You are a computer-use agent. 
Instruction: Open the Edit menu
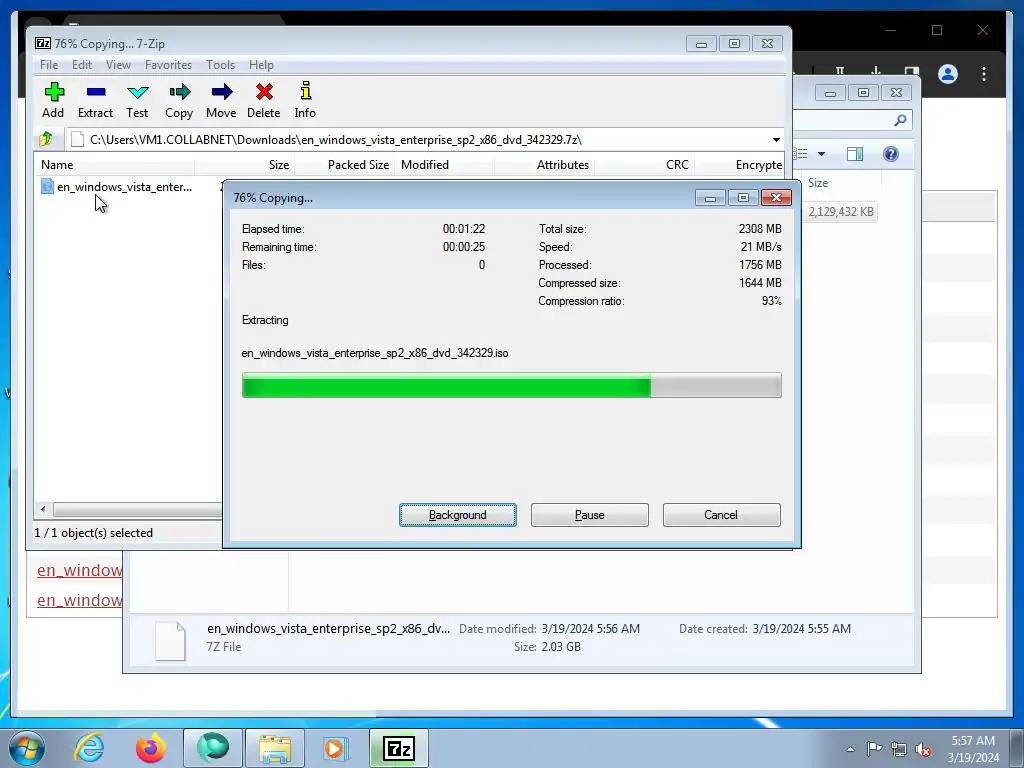coord(82,65)
